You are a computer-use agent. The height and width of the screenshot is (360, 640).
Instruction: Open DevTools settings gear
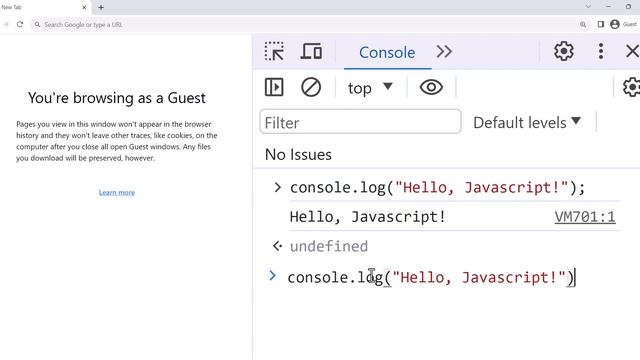[x=564, y=51]
